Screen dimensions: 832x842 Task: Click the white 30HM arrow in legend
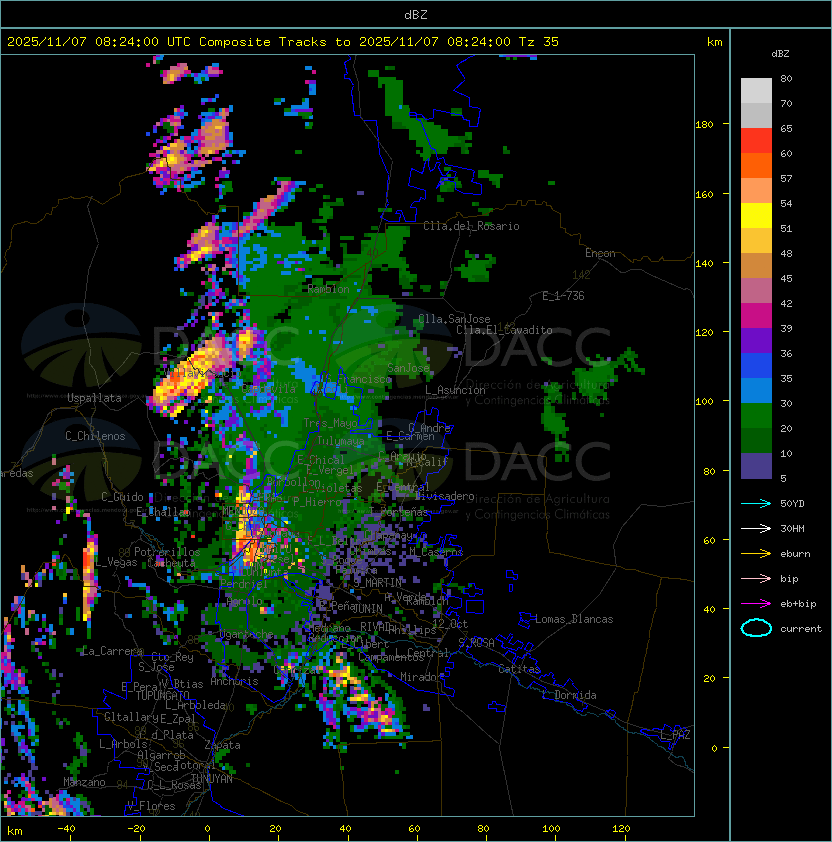[x=756, y=528]
